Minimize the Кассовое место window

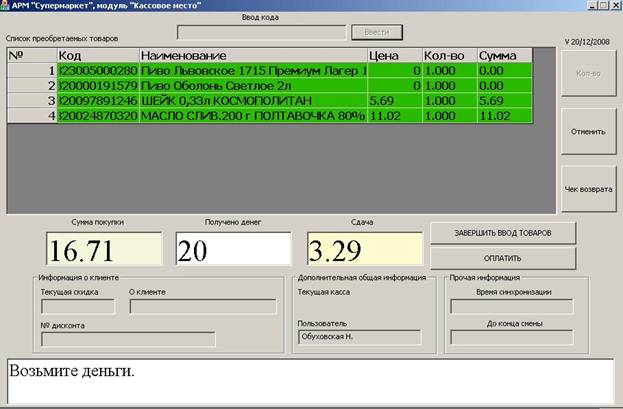[x=592, y=5]
